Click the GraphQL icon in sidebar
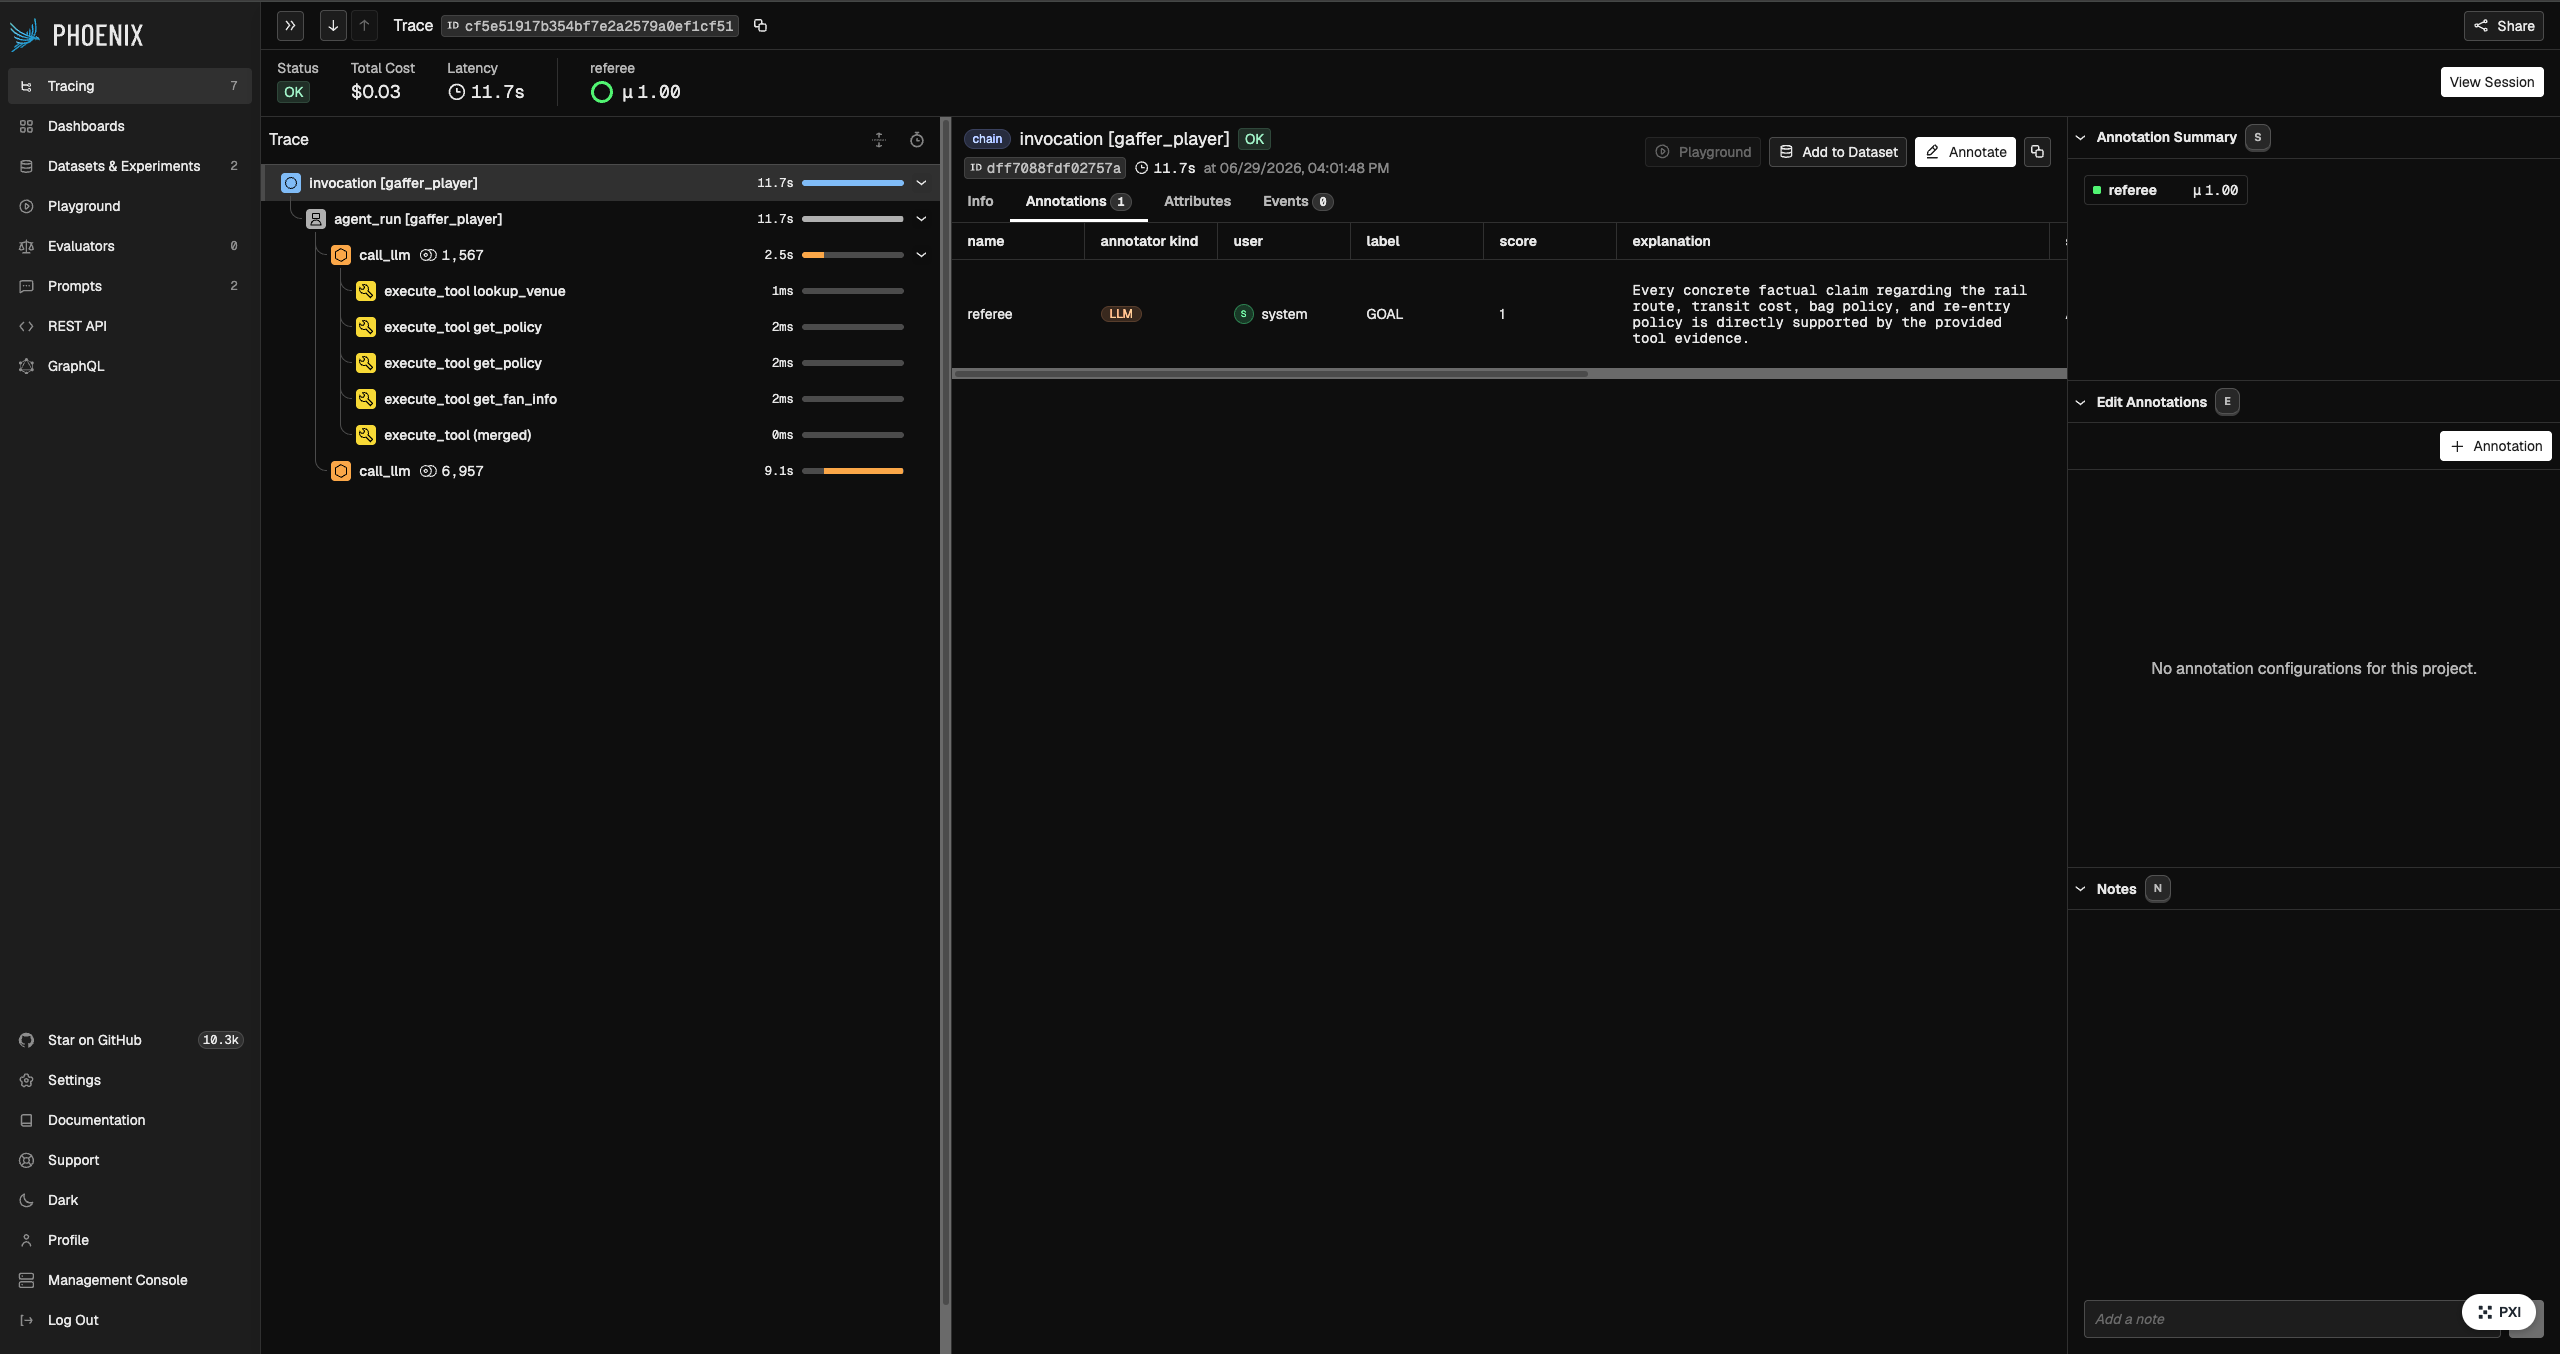This screenshot has height=1354, width=2560. (27, 366)
